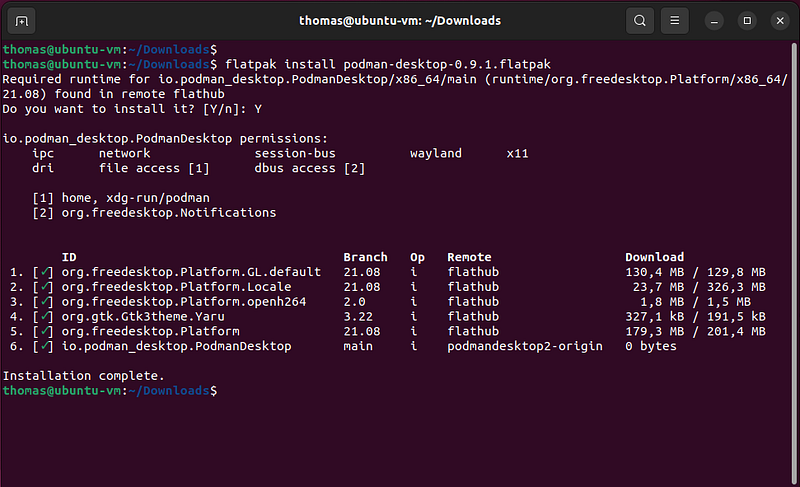Click the Branch column header

click(365, 258)
